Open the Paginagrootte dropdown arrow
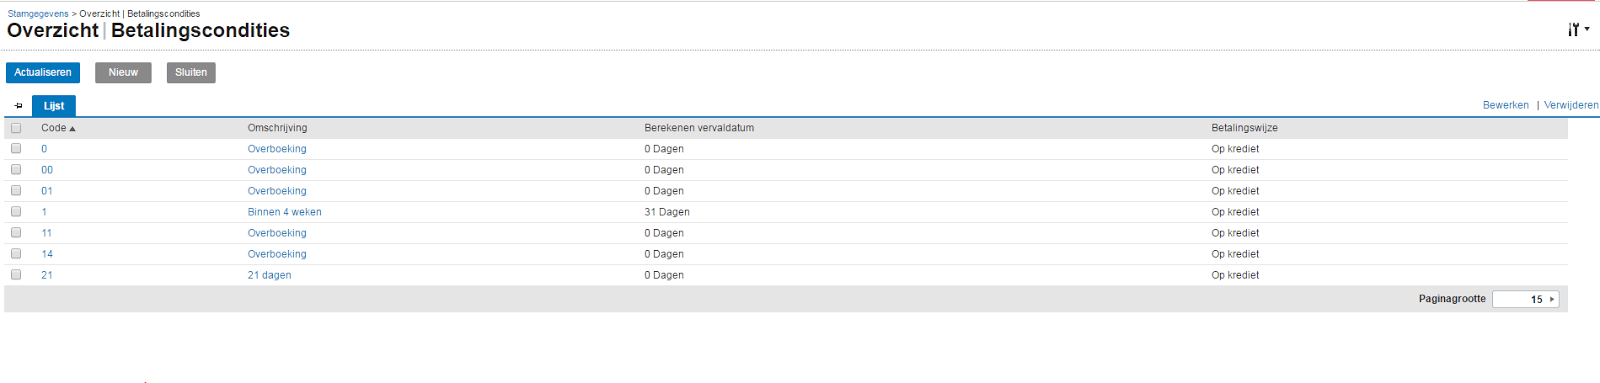The width and height of the screenshot is (1600, 383). point(1552,299)
